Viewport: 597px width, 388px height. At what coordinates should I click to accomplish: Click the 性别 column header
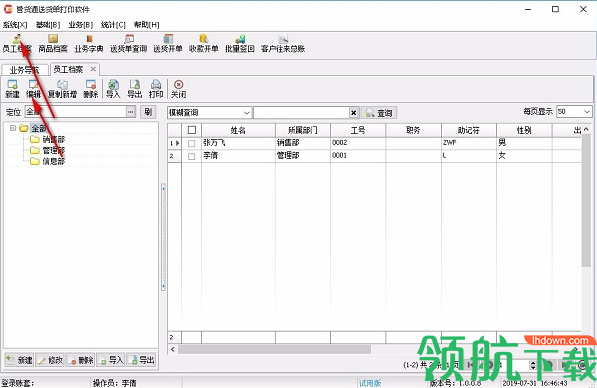(x=524, y=130)
